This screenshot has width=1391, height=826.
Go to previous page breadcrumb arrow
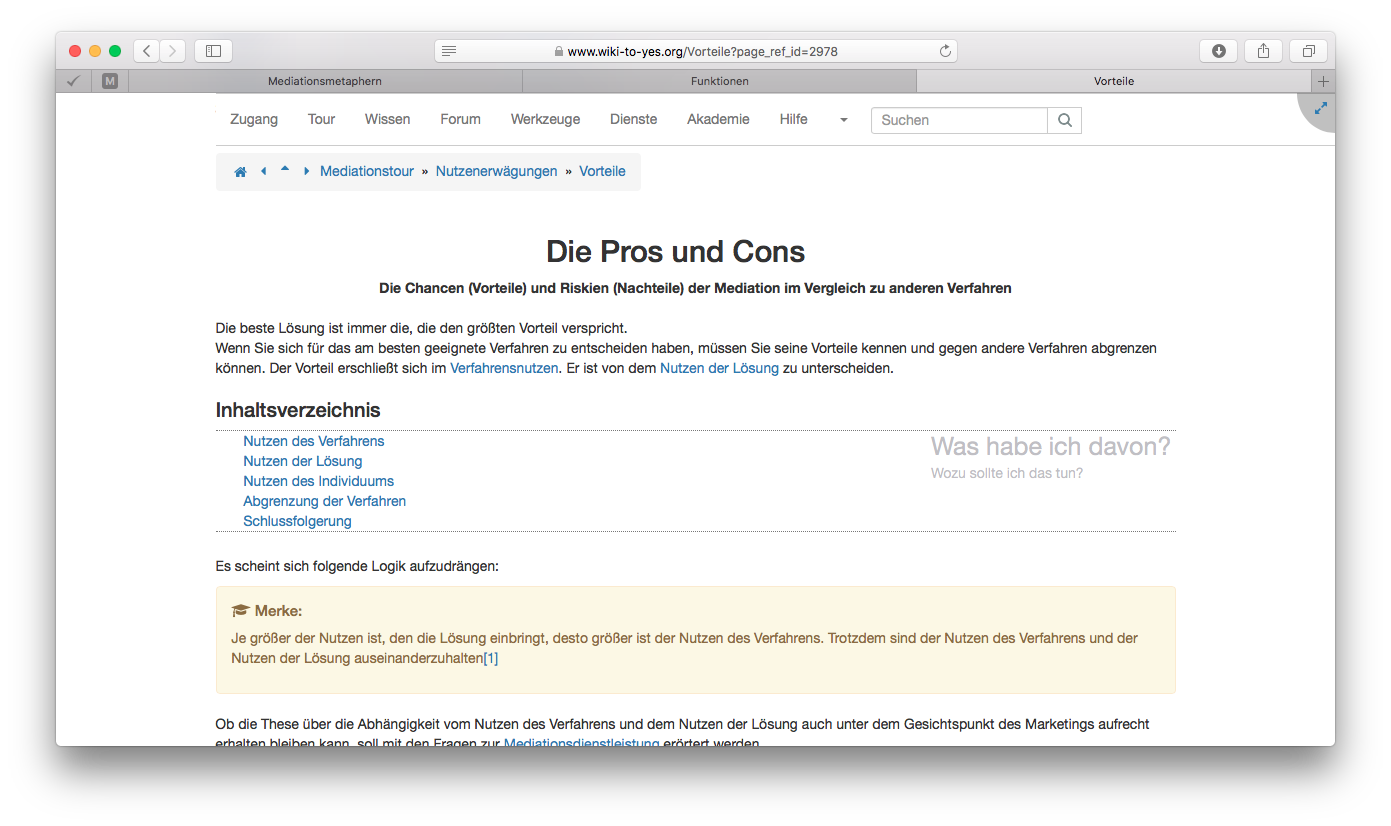(x=264, y=172)
